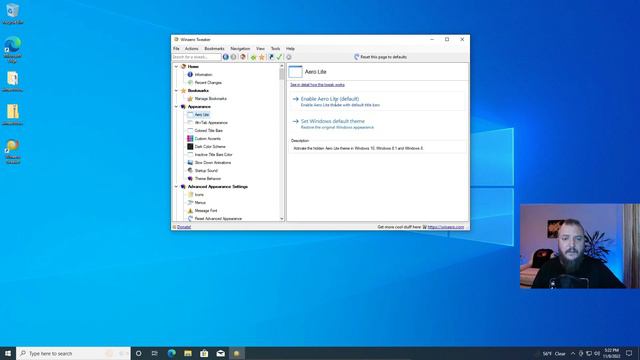The width and height of the screenshot is (640, 360).
Task: Open the Bookmarks menu
Action: pyautogui.click(x=214, y=49)
